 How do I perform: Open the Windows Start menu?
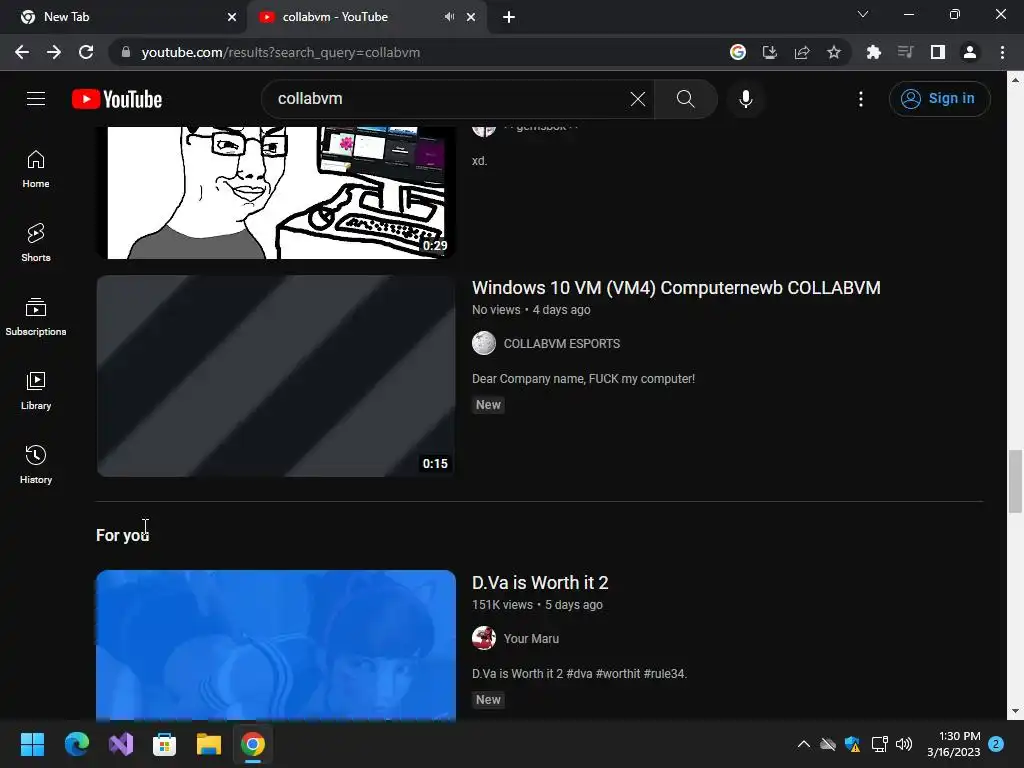pos(32,744)
